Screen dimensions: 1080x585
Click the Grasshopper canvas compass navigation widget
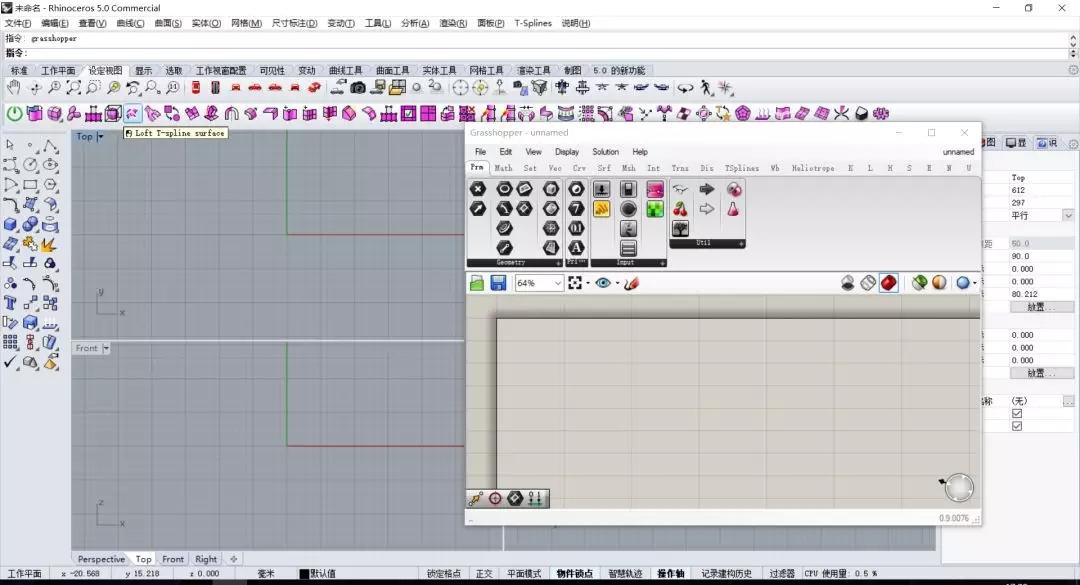click(958, 487)
